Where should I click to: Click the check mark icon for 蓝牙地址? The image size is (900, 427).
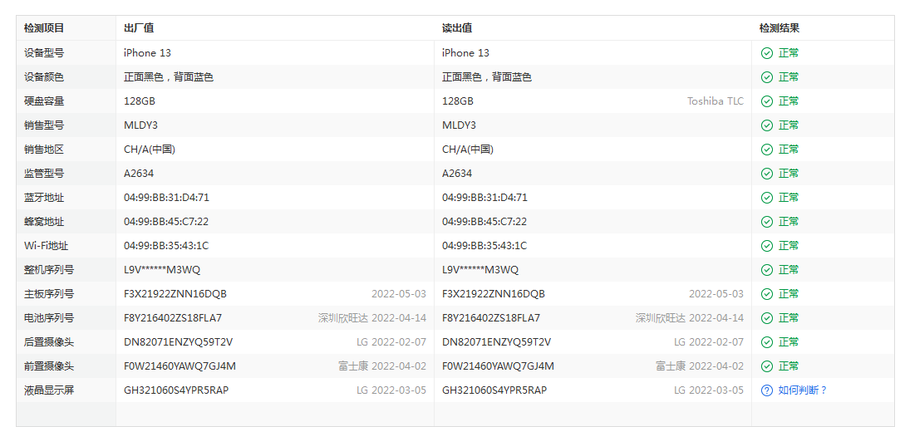[767, 197]
